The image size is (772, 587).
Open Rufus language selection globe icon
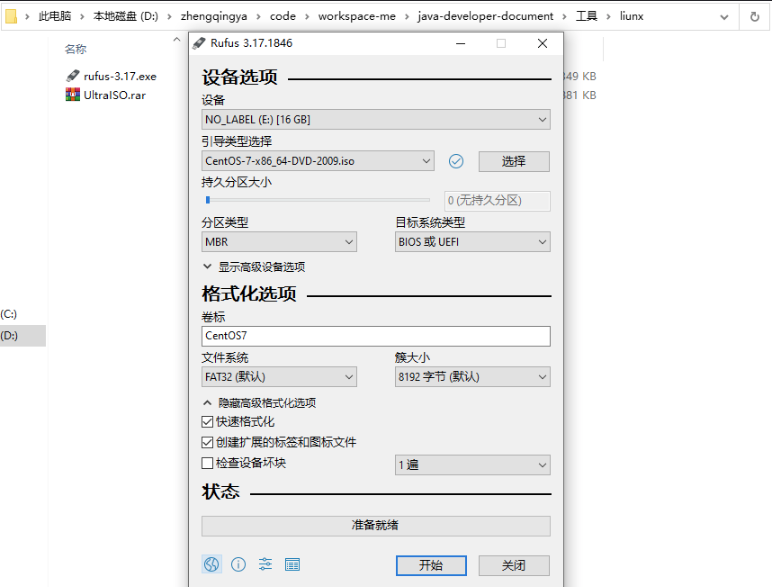click(212, 564)
